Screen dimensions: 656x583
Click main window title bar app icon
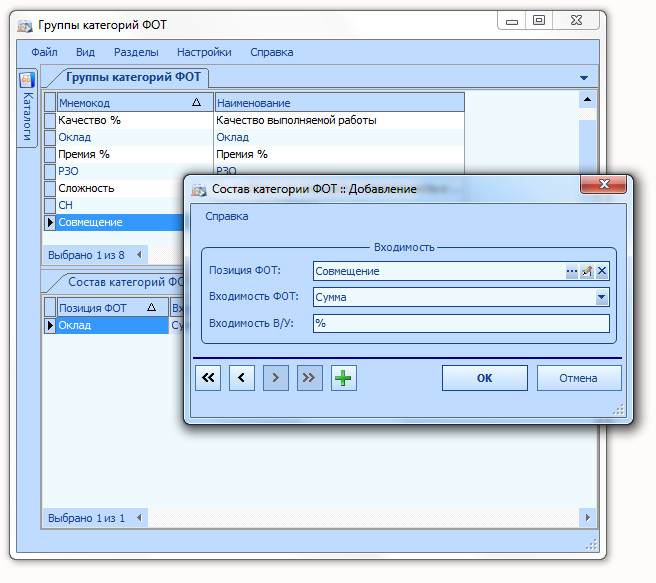(x=25, y=26)
